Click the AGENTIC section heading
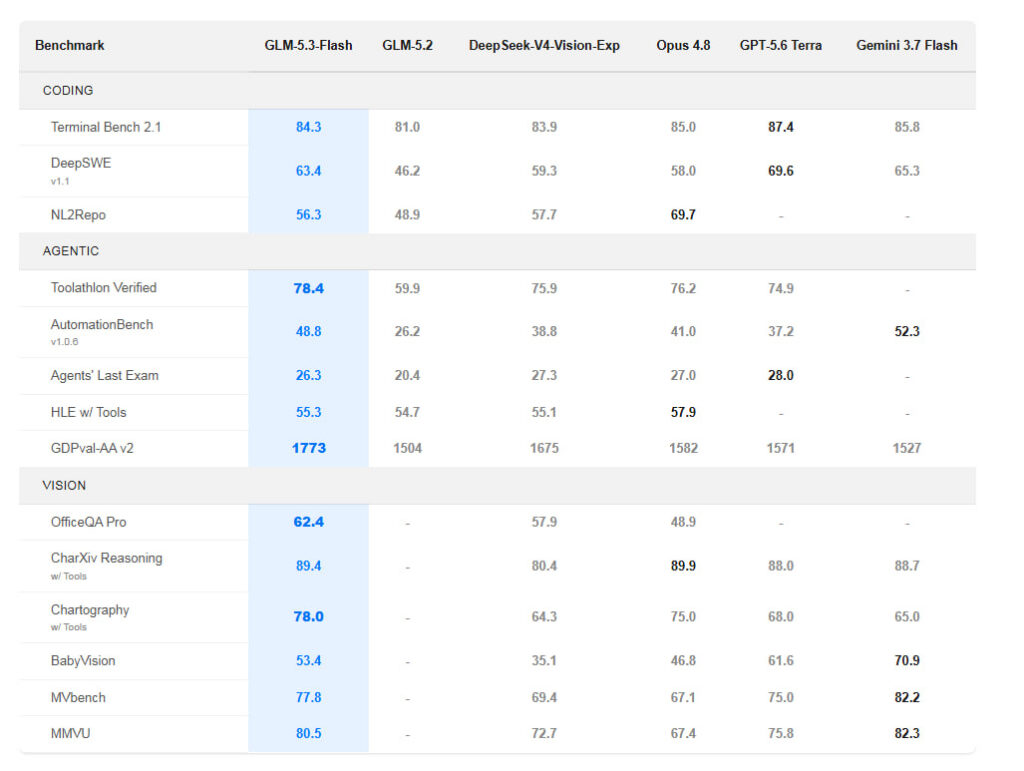This screenshot has height=771, width=1024. click(71, 251)
